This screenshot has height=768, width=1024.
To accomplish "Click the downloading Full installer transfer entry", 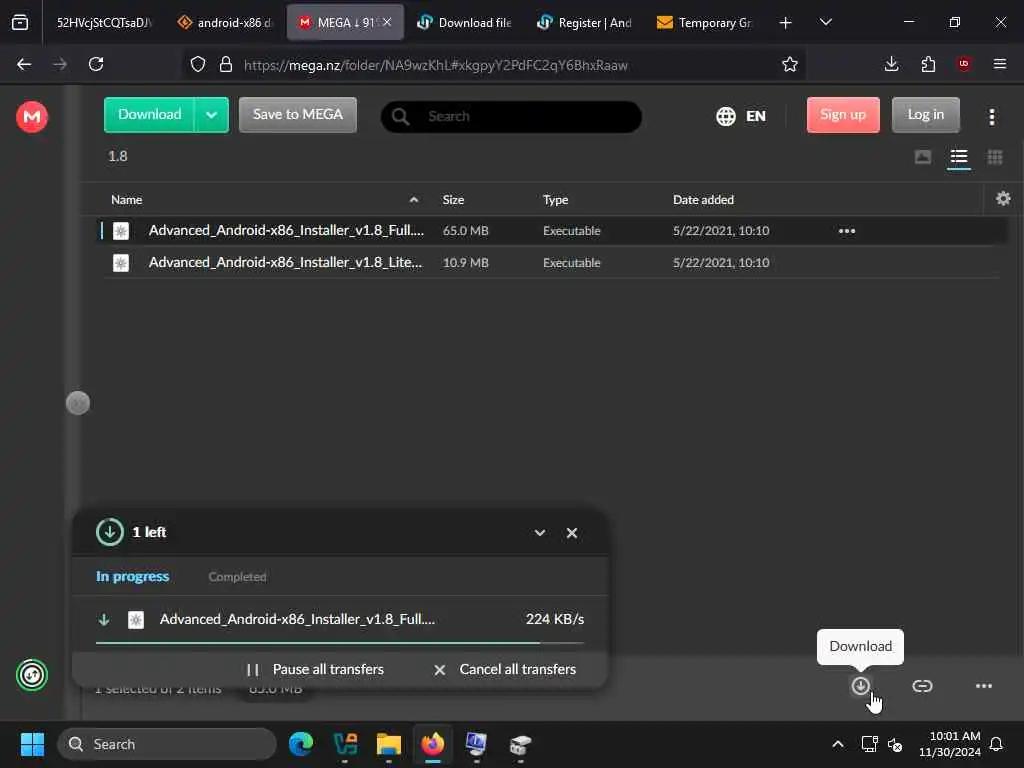I will click(x=340, y=619).
